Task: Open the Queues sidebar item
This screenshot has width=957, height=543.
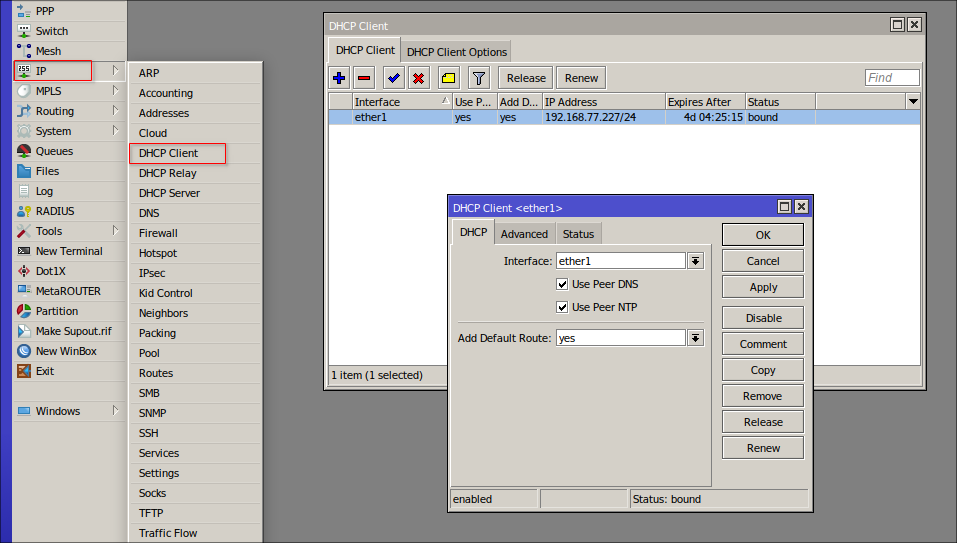Action: (x=53, y=151)
